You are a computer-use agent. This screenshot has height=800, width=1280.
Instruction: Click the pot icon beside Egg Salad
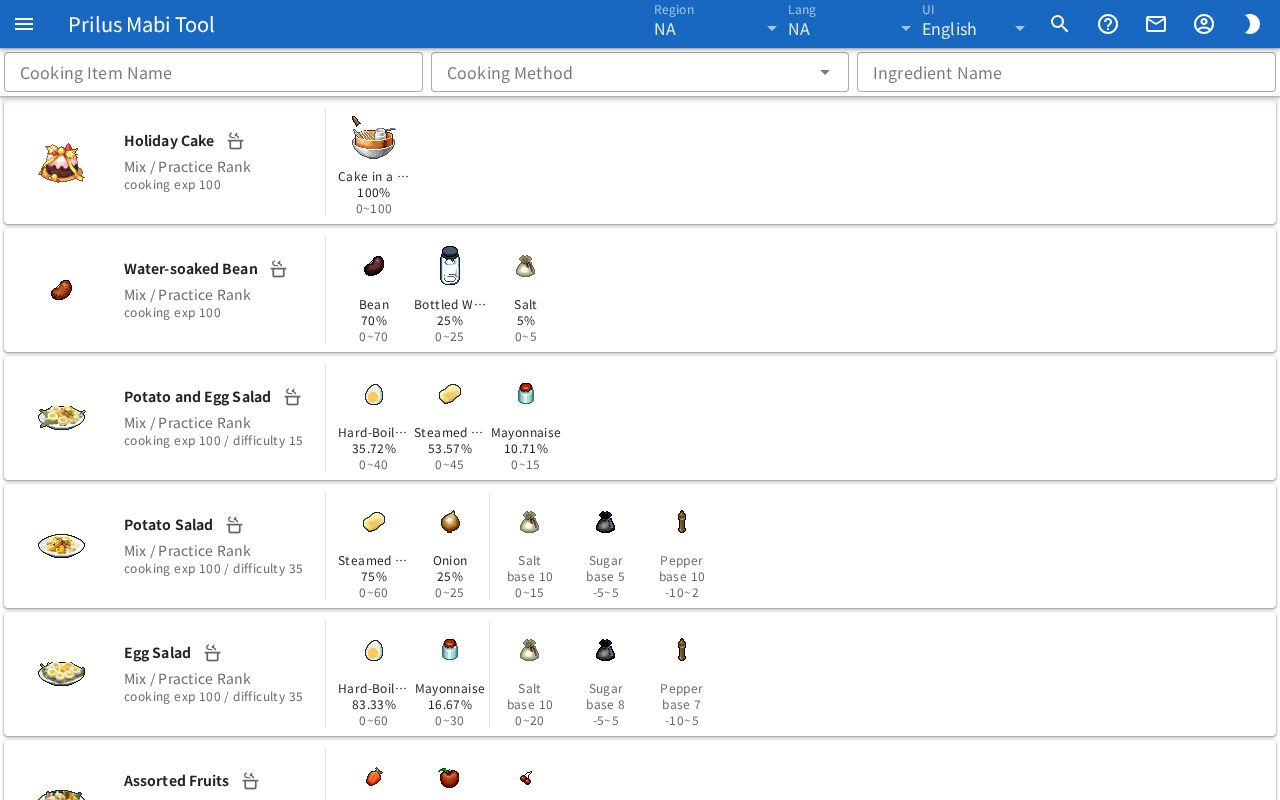213,653
